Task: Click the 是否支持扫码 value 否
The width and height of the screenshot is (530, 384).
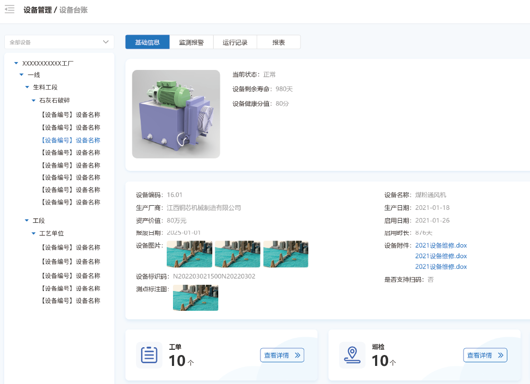Action: [x=430, y=280]
